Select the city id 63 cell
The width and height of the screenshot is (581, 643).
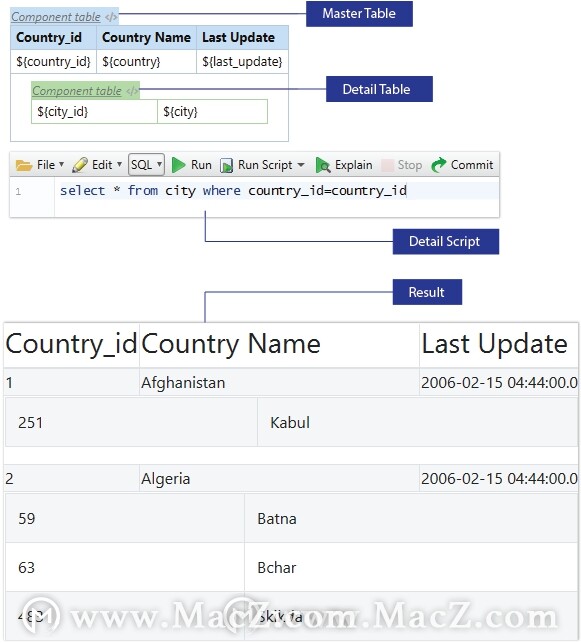pyautogui.click(x=125, y=568)
